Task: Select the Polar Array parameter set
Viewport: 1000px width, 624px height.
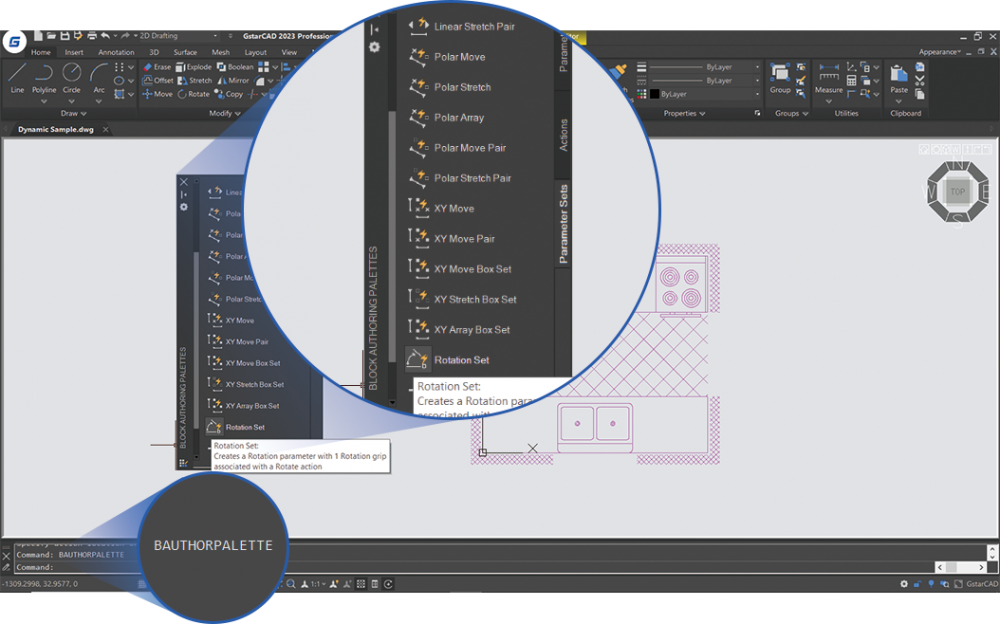Action: [x=446, y=117]
